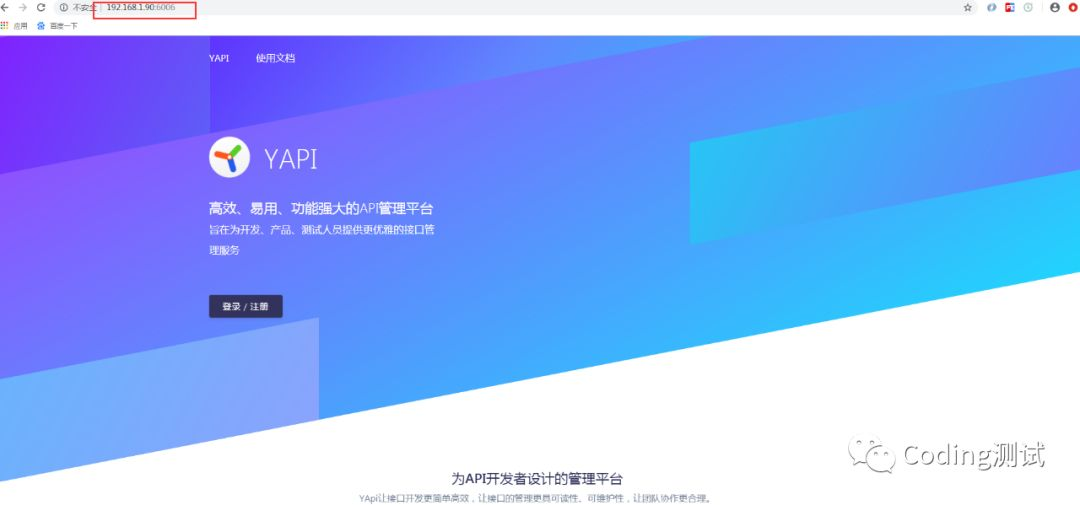Click the heading 高效、易用、功能强大的API管理平台
The width and height of the screenshot is (1080, 505).
point(321,208)
